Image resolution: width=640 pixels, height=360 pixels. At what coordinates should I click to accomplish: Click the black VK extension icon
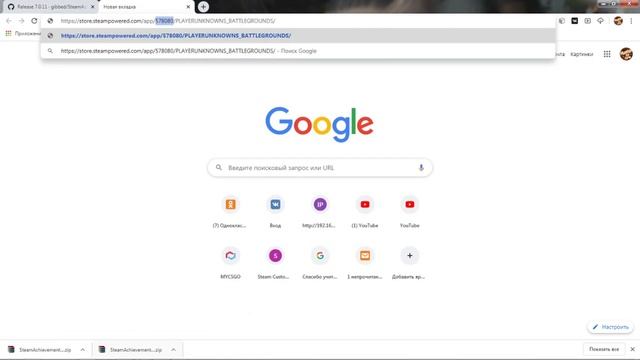[x=575, y=21]
